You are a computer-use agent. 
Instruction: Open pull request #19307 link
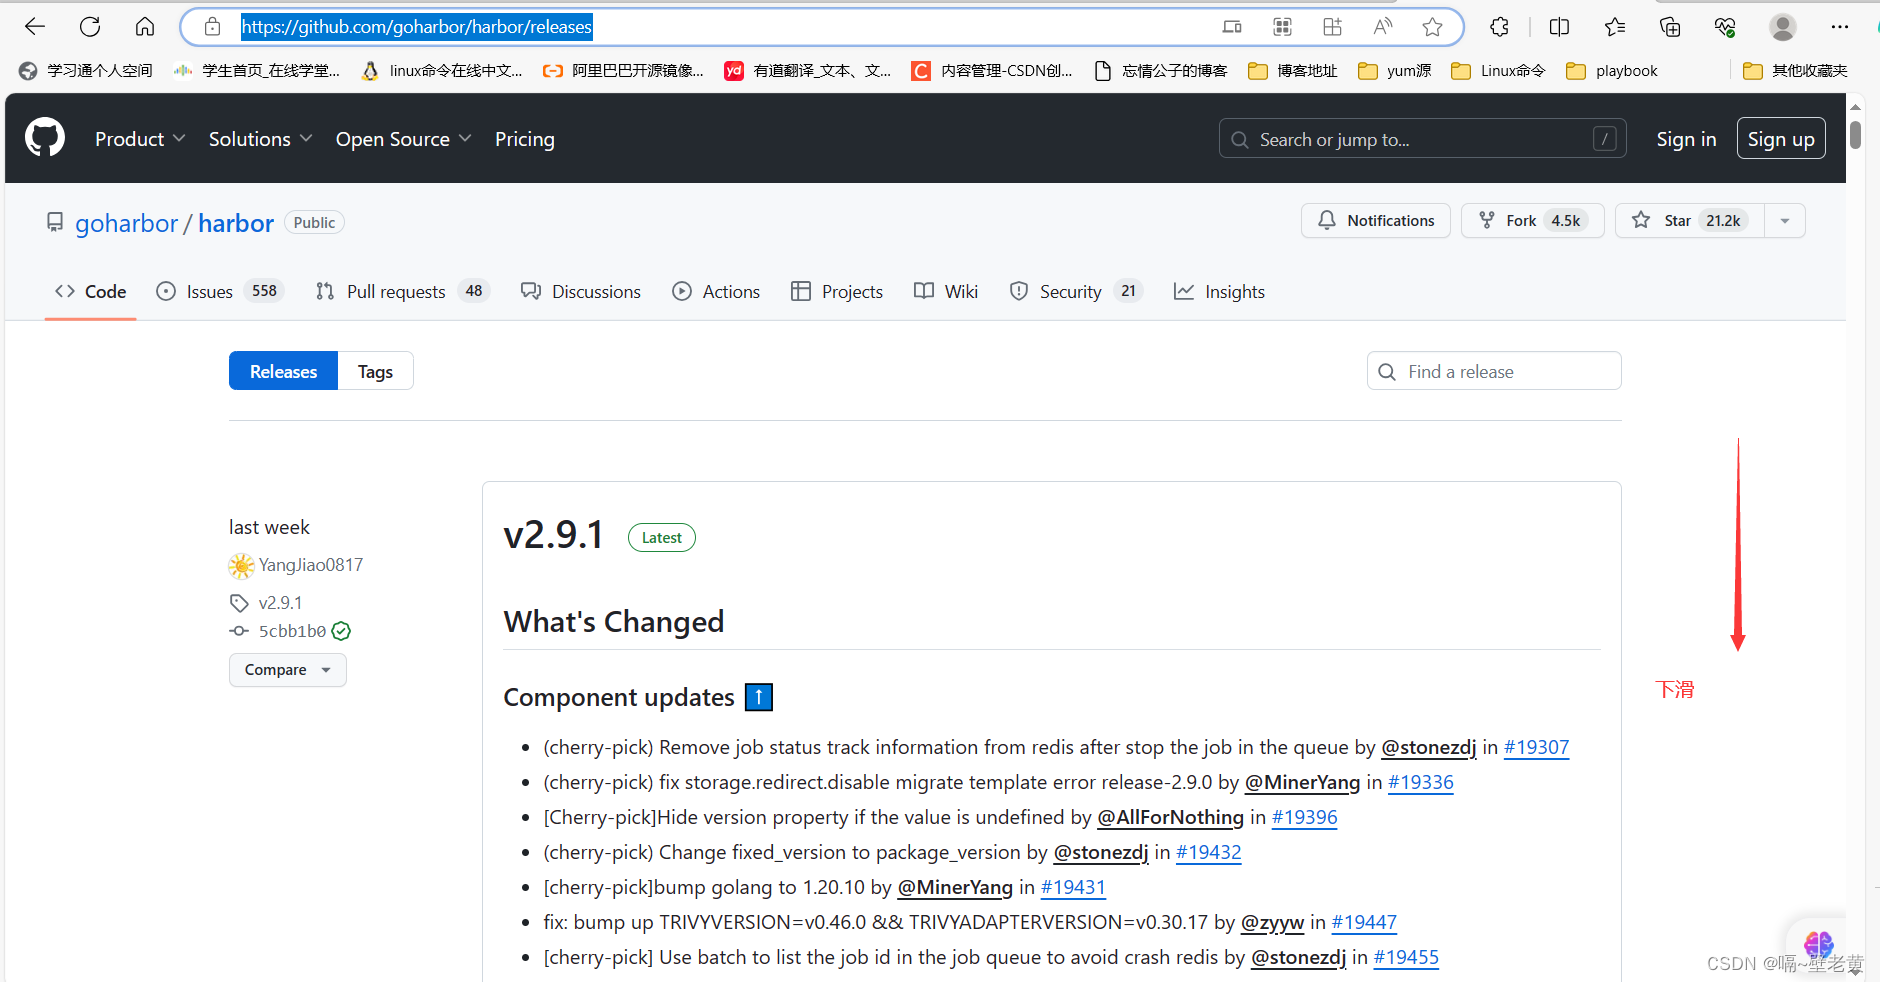1536,747
